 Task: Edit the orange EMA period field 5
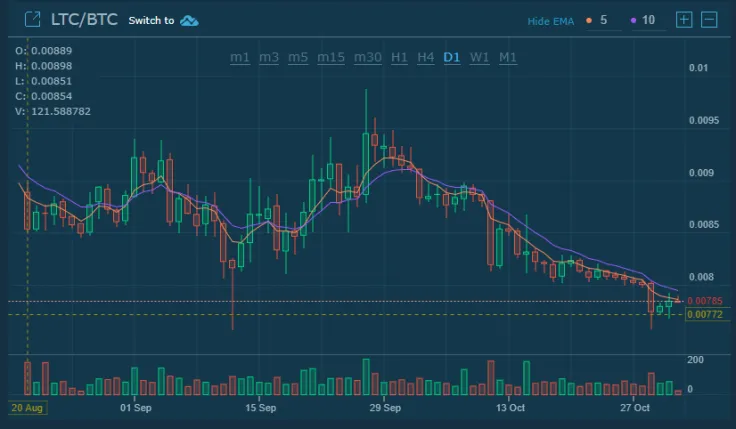(x=604, y=20)
